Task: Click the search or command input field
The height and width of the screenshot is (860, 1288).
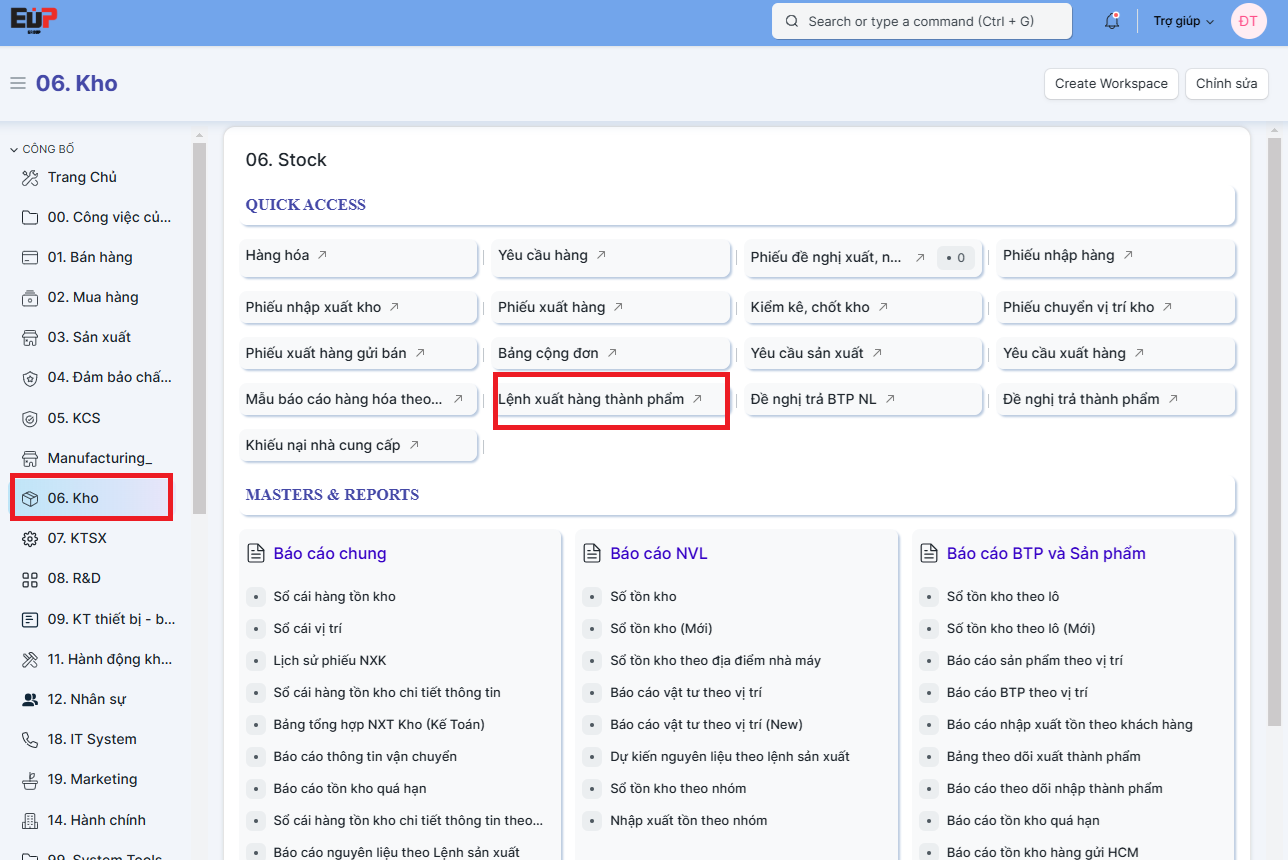Action: pos(921,21)
